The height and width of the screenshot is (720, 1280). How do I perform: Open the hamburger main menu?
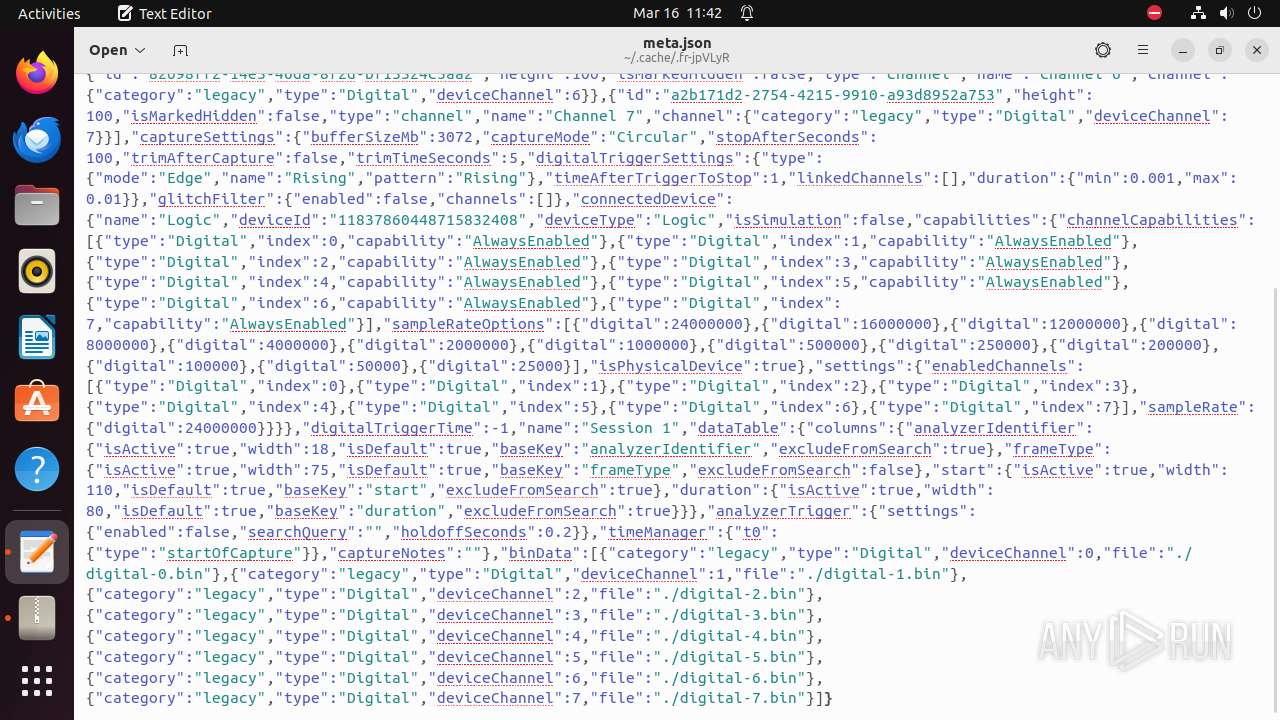(x=1143, y=50)
